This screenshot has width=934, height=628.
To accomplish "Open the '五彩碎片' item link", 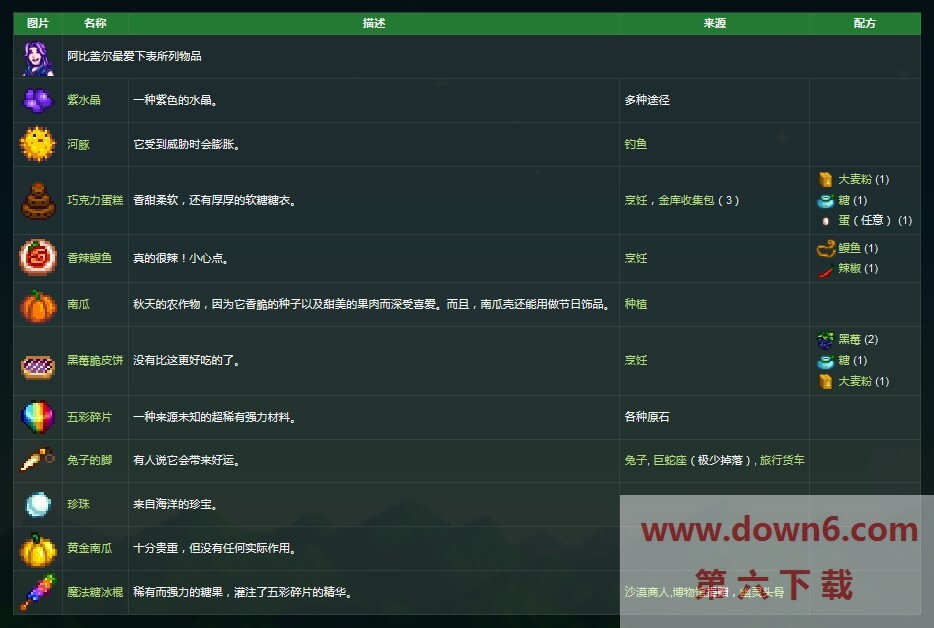I will point(89,417).
